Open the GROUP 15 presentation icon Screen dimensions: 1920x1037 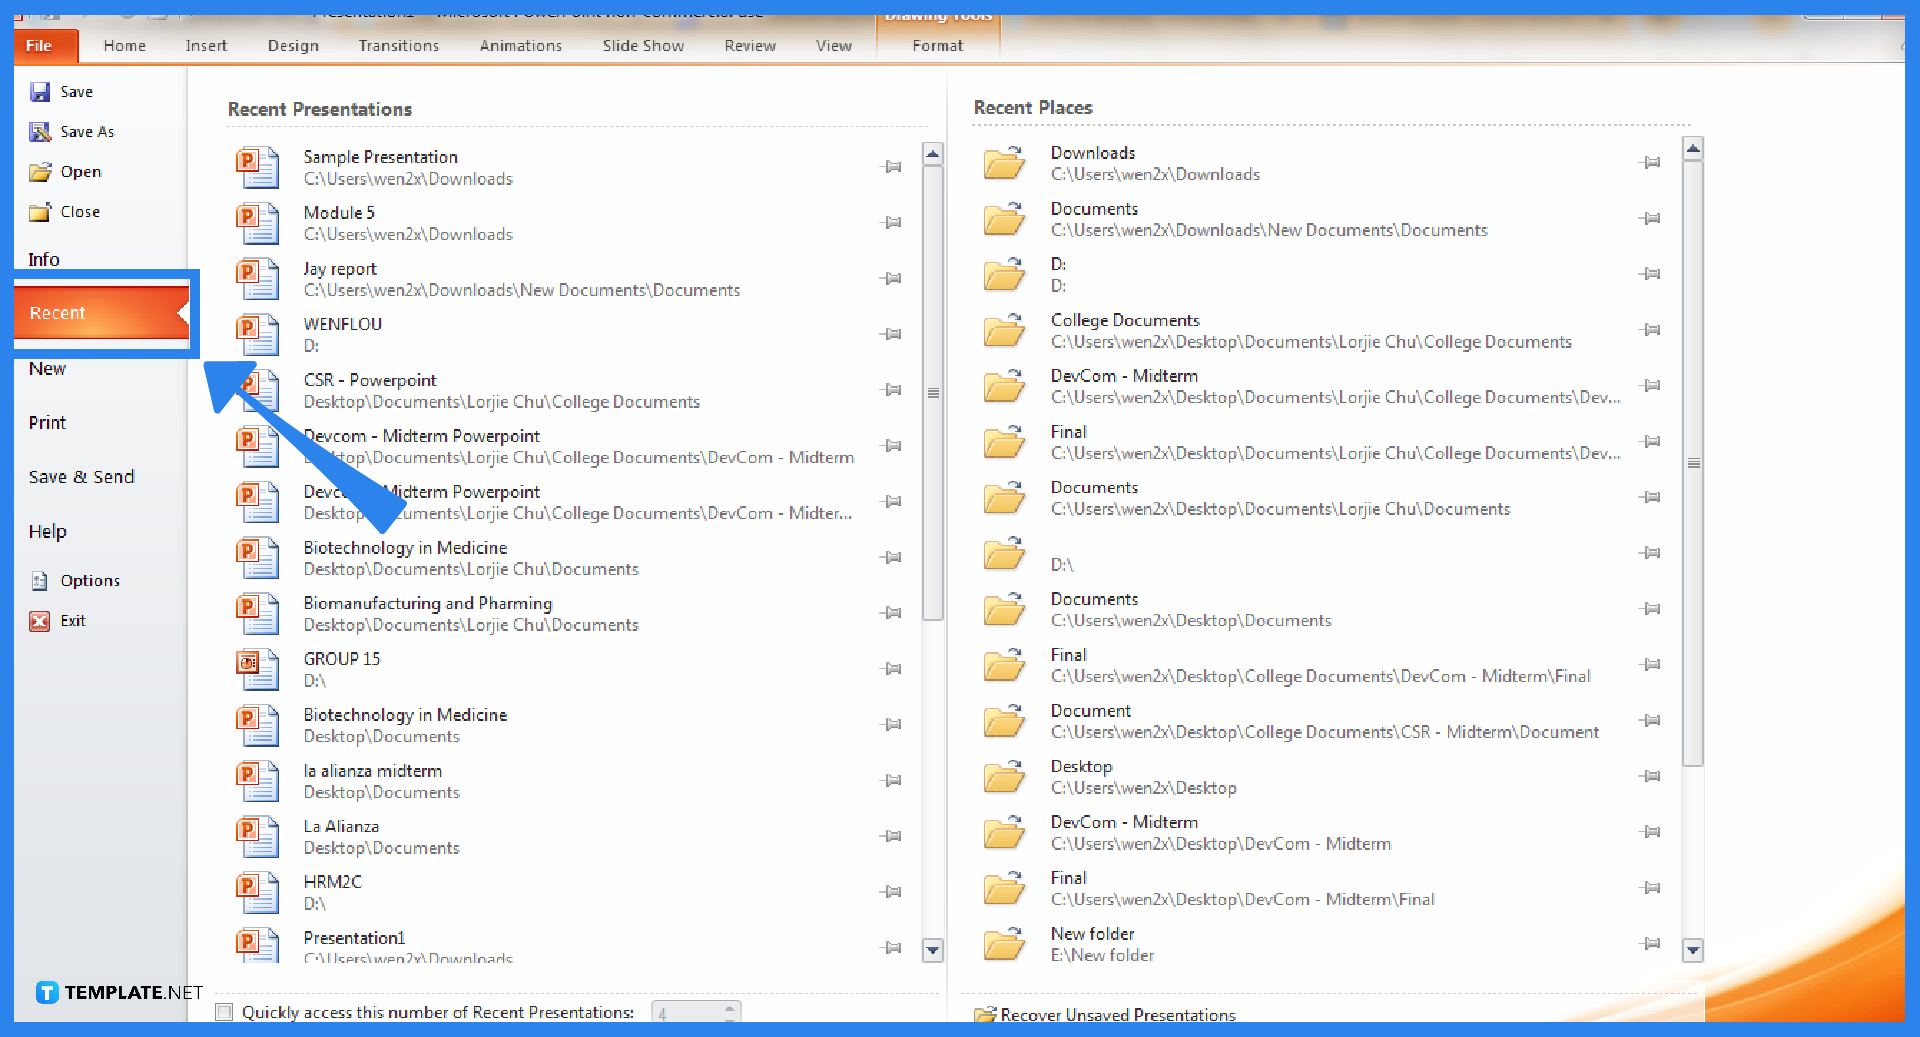coord(257,669)
